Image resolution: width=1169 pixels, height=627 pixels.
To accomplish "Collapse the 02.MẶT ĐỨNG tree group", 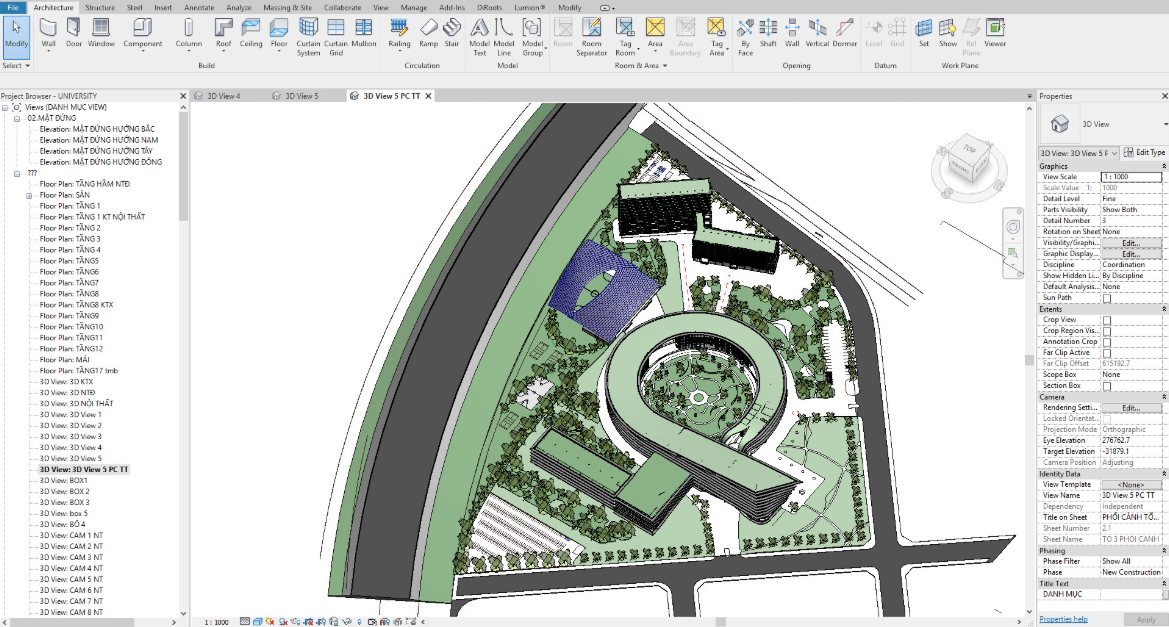I will tap(18, 118).
